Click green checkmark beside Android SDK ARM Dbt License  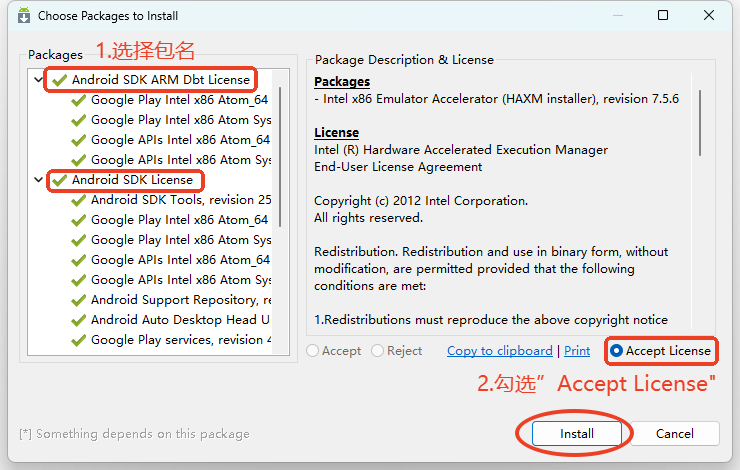(x=60, y=79)
